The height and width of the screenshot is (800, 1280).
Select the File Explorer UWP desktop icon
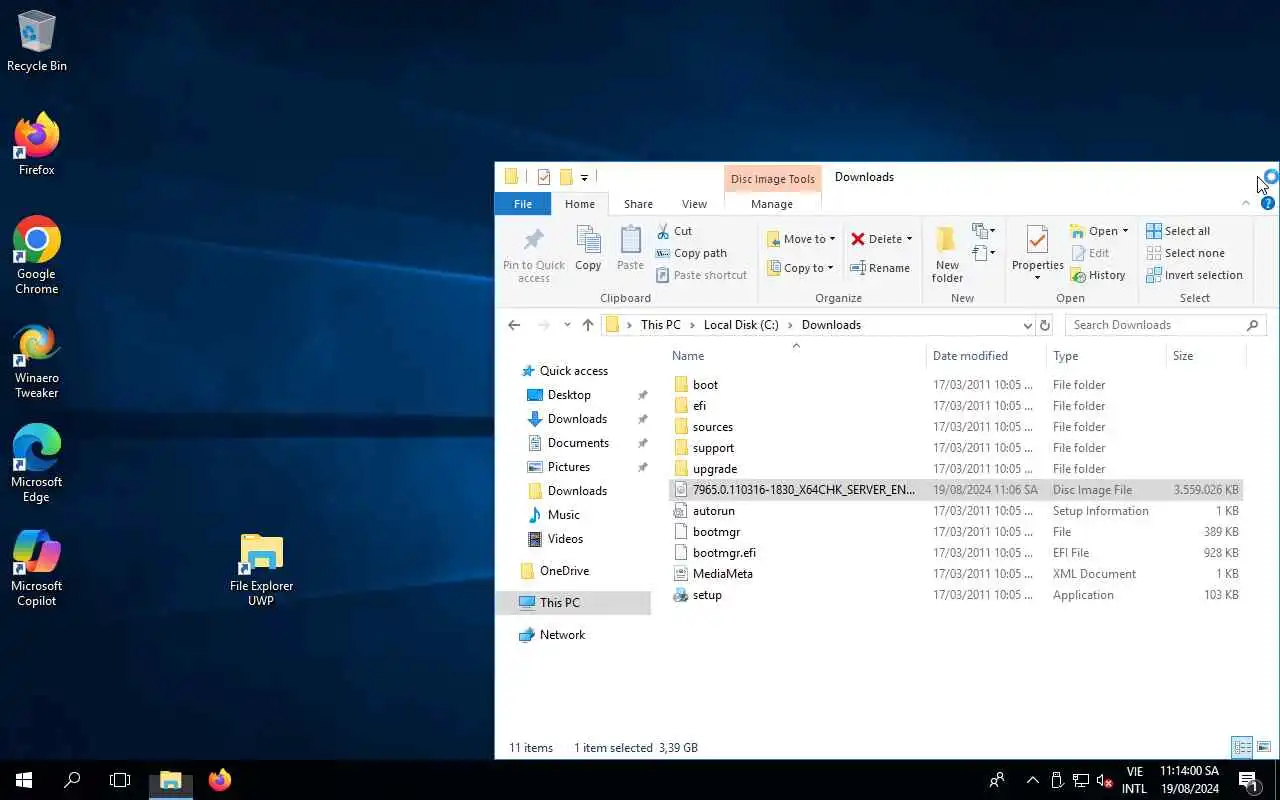[x=261, y=570]
